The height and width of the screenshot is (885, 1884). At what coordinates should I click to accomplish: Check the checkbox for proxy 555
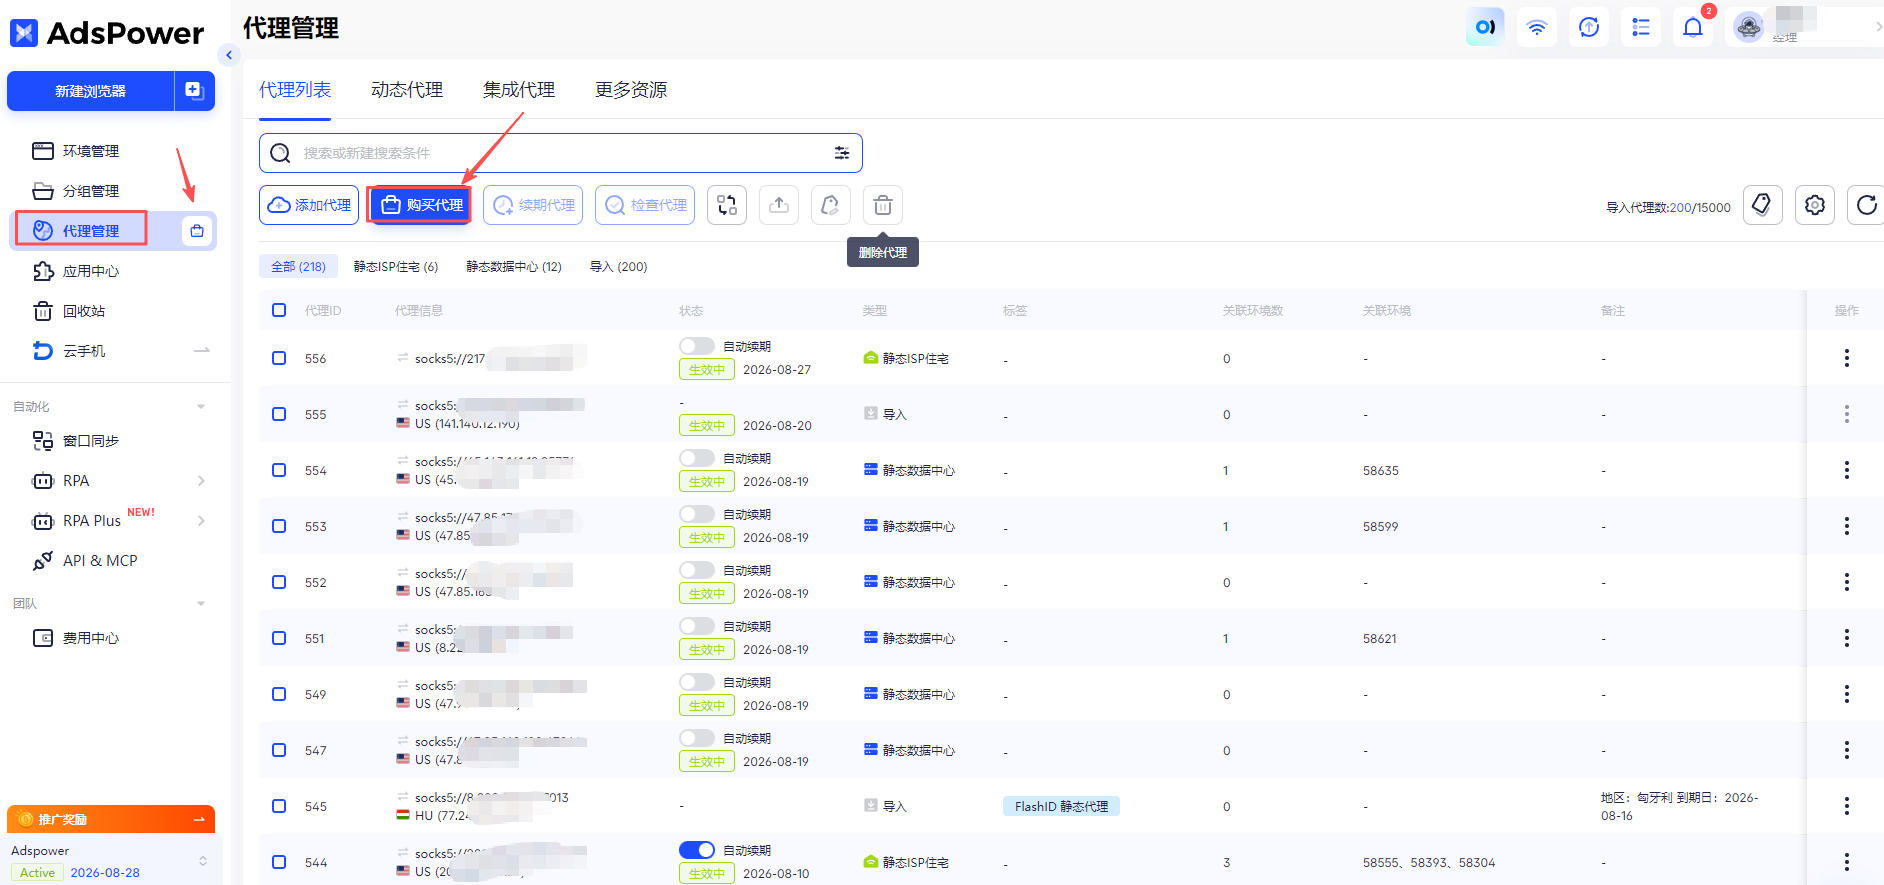click(279, 414)
